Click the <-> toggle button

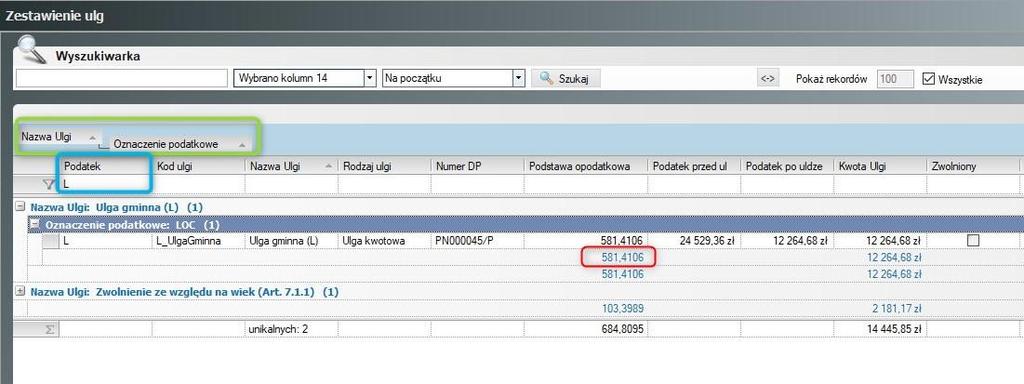[x=768, y=79]
